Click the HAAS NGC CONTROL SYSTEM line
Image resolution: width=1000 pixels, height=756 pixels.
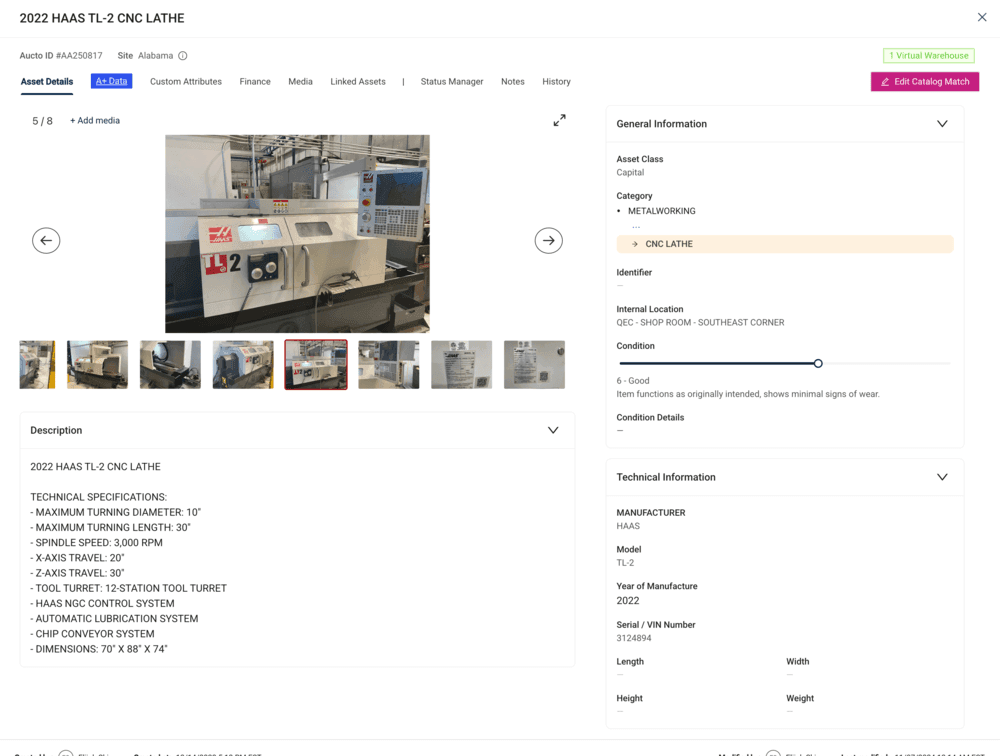(x=102, y=604)
